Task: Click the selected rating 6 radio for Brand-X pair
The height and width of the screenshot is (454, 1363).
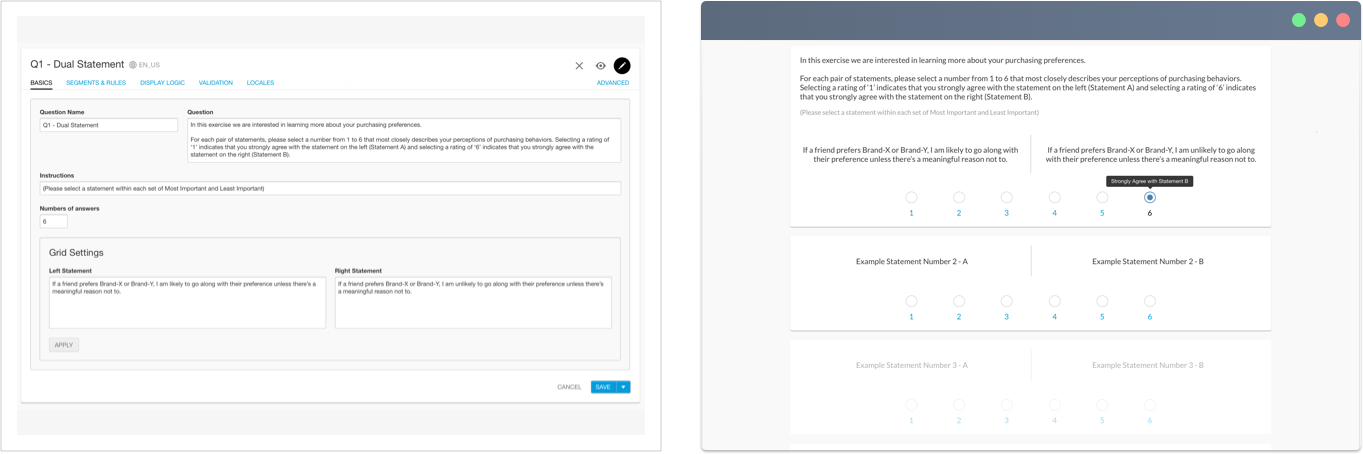Action: [x=1150, y=198]
